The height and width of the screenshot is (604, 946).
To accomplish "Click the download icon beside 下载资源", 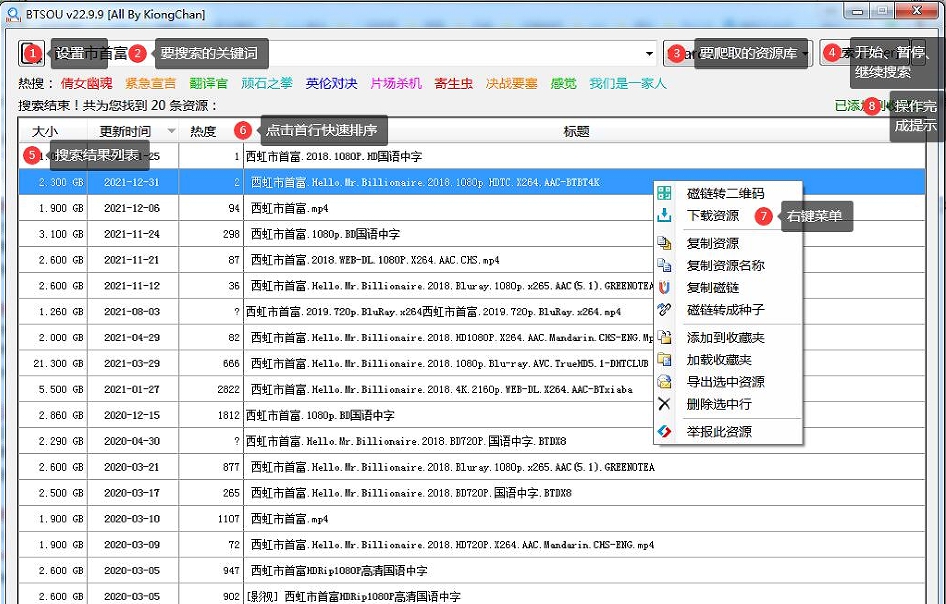I will pos(664,215).
